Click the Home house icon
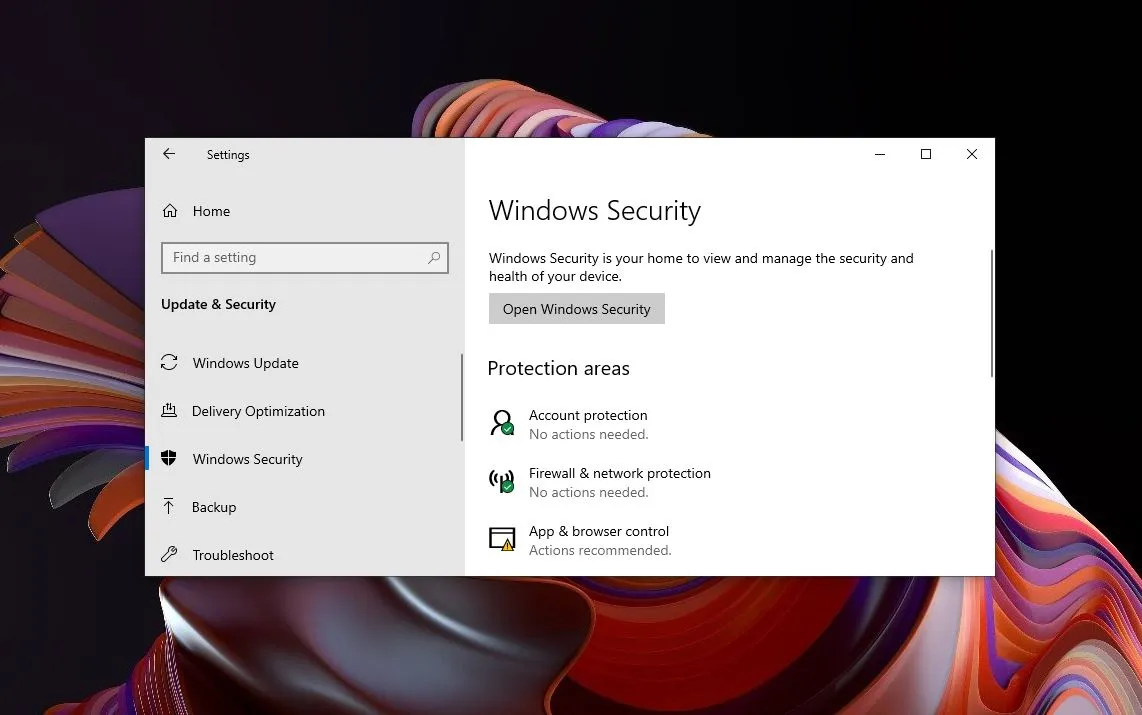 pyautogui.click(x=170, y=211)
